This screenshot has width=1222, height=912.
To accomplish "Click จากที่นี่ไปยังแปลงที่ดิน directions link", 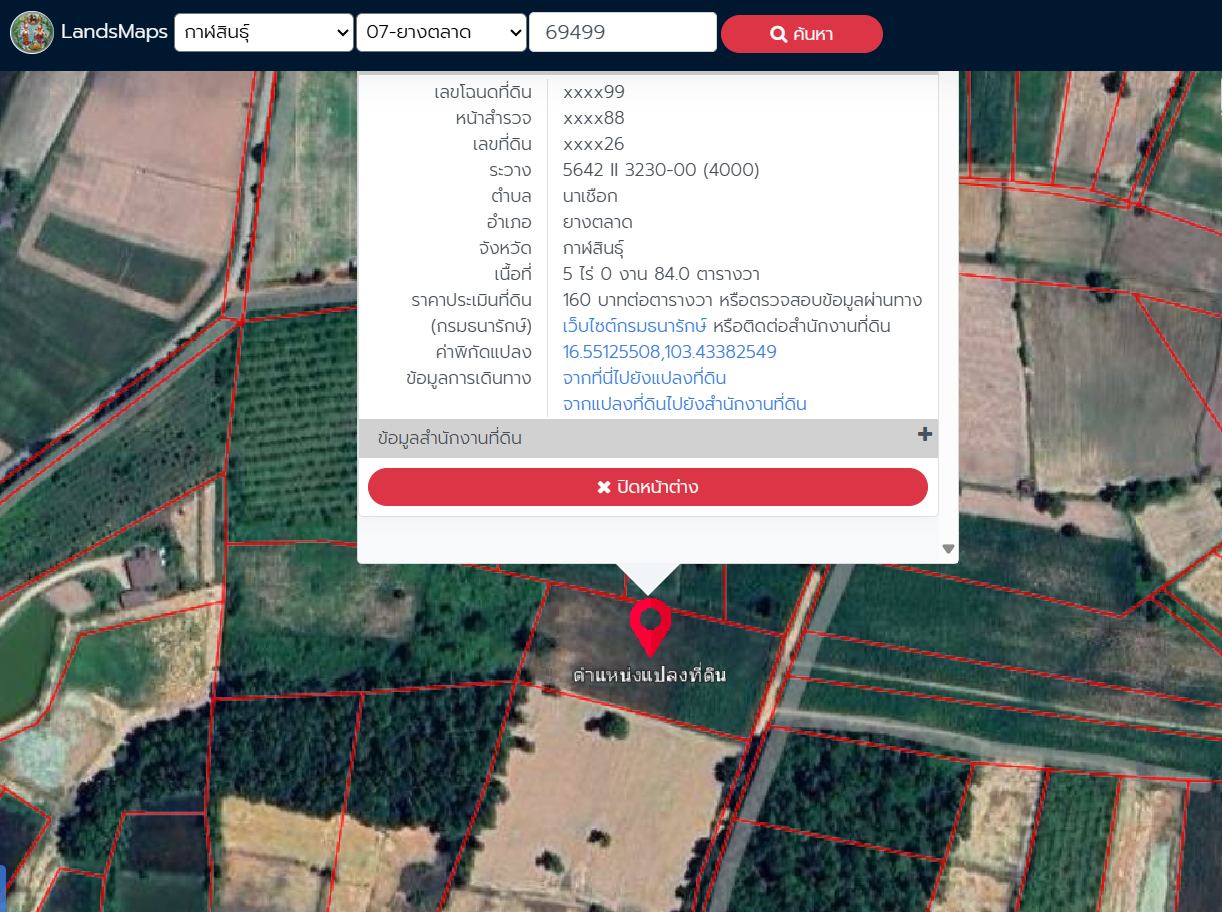I will 644,378.
